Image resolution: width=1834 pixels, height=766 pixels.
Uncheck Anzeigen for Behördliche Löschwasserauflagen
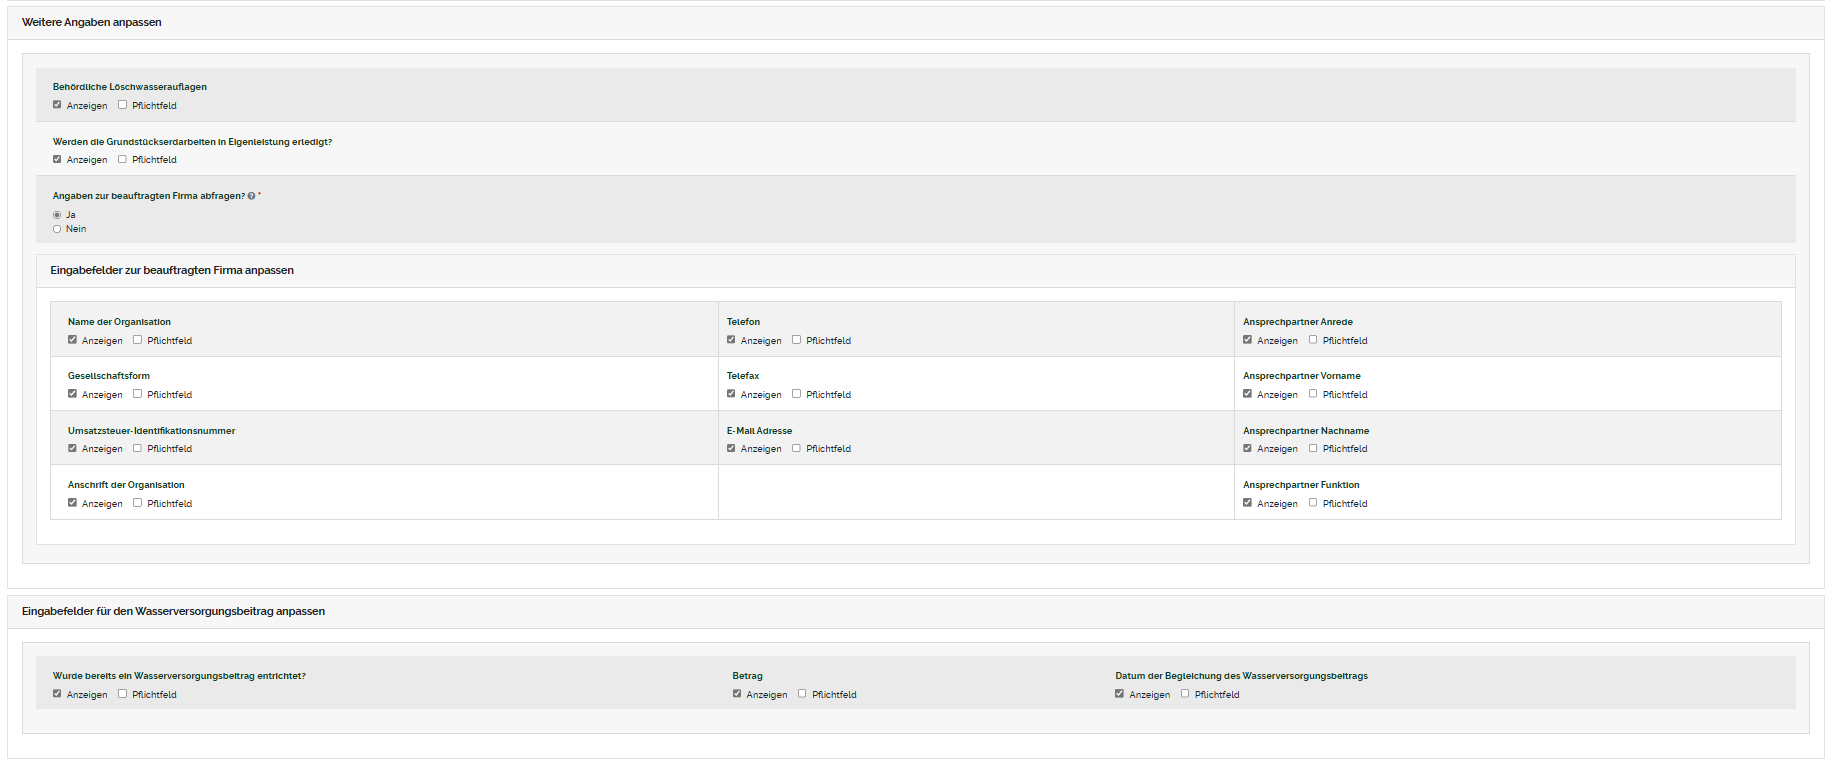(57, 105)
